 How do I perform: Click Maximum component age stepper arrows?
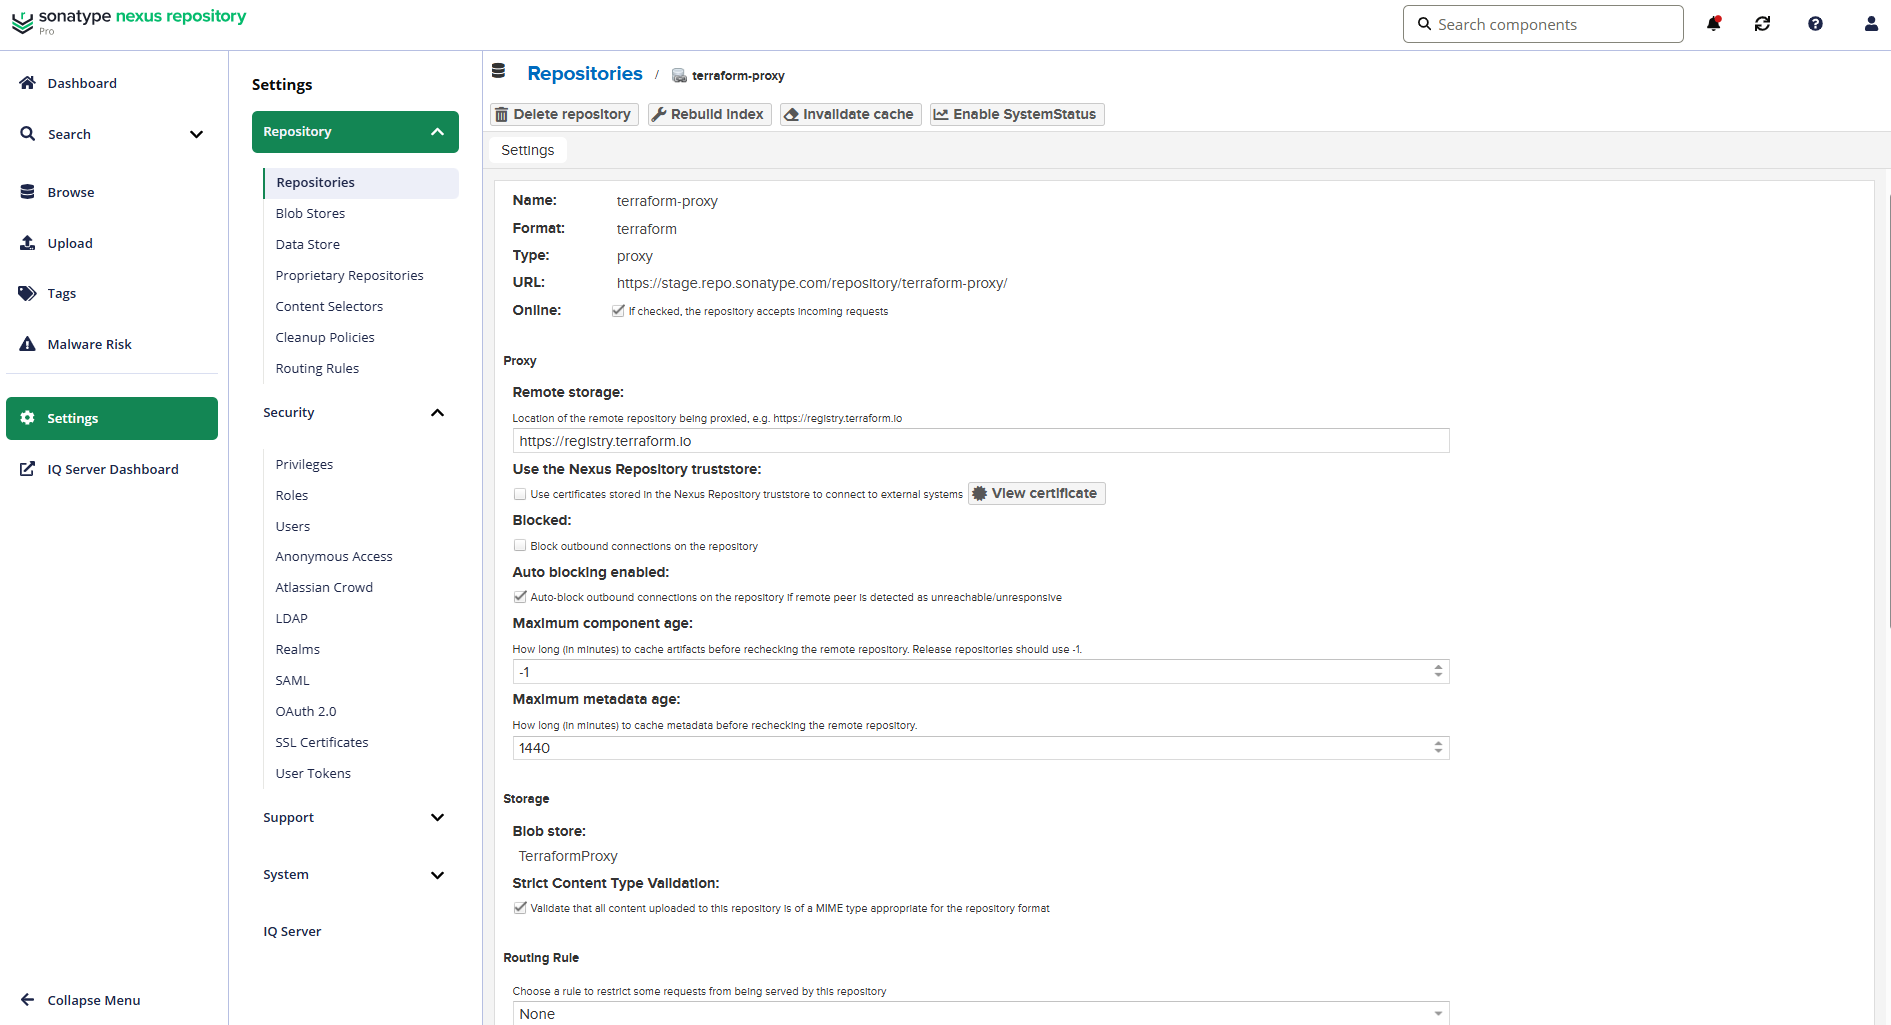click(x=1438, y=672)
